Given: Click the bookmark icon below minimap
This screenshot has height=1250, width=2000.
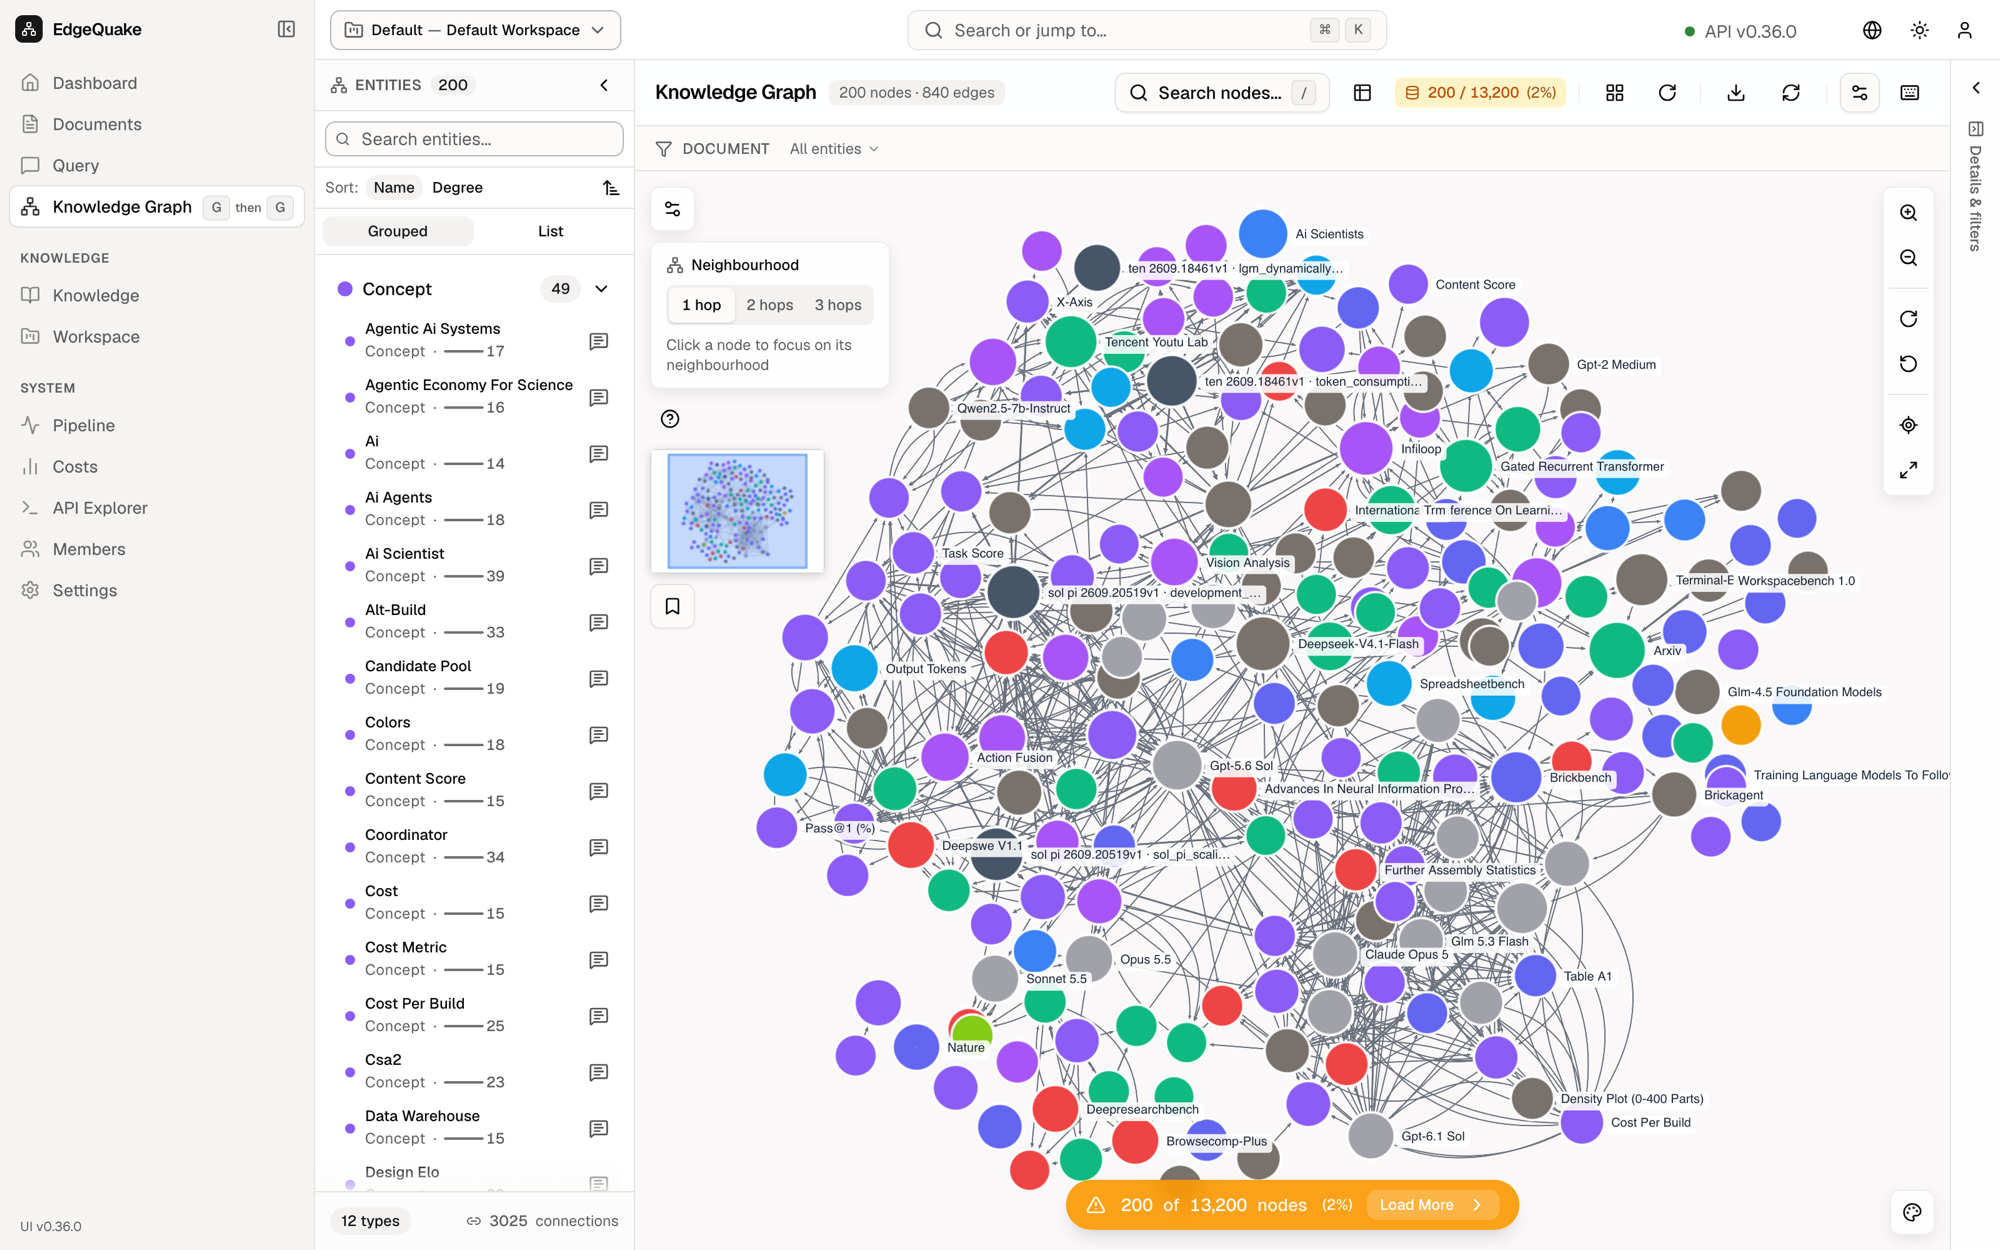Looking at the screenshot, I should coord(672,606).
